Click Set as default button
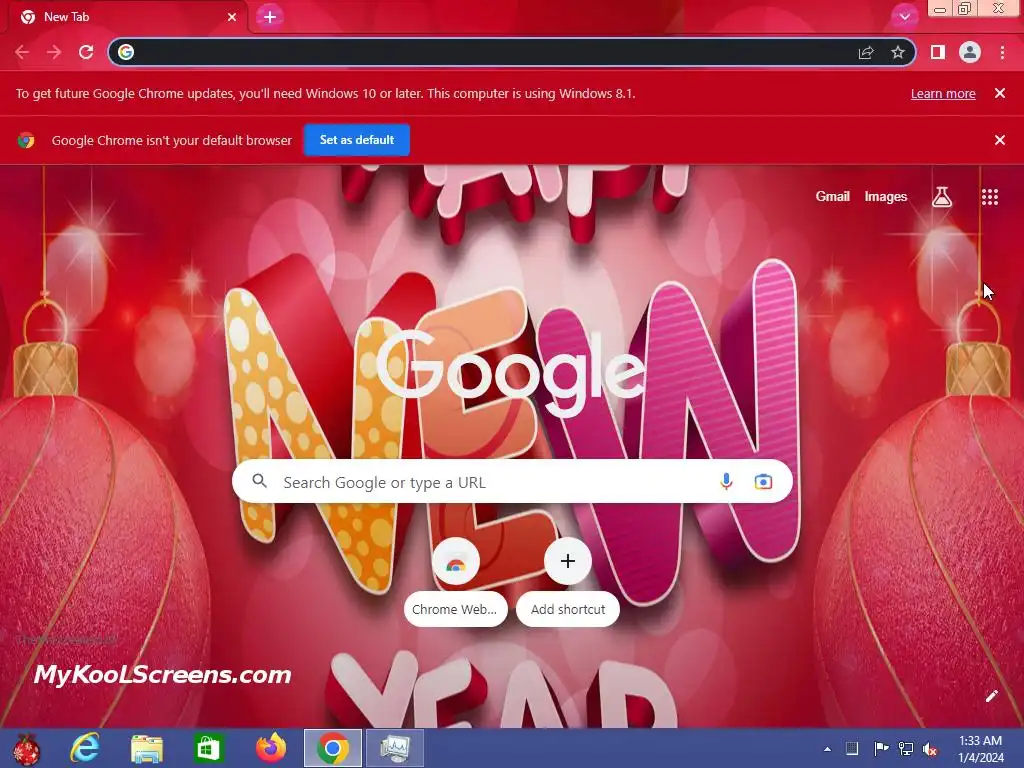 tap(357, 140)
